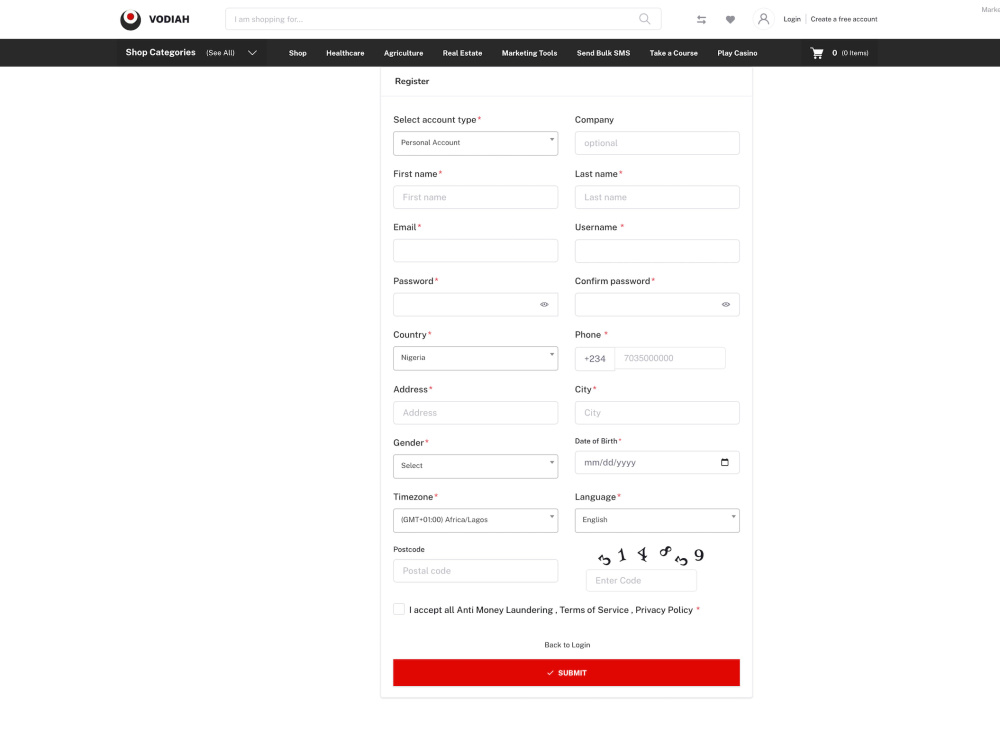Click the (See All) categories link
The height and width of the screenshot is (750, 1000).
(220, 53)
